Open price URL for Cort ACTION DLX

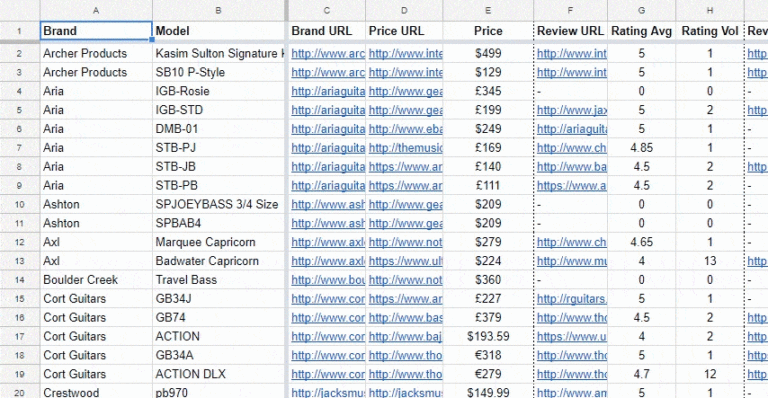(406, 374)
